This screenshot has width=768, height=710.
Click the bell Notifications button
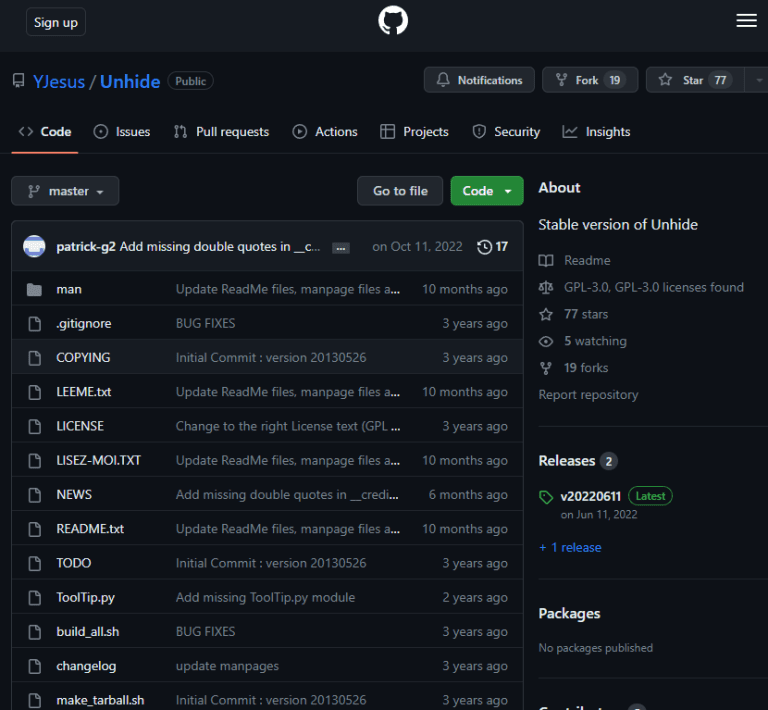click(478, 80)
